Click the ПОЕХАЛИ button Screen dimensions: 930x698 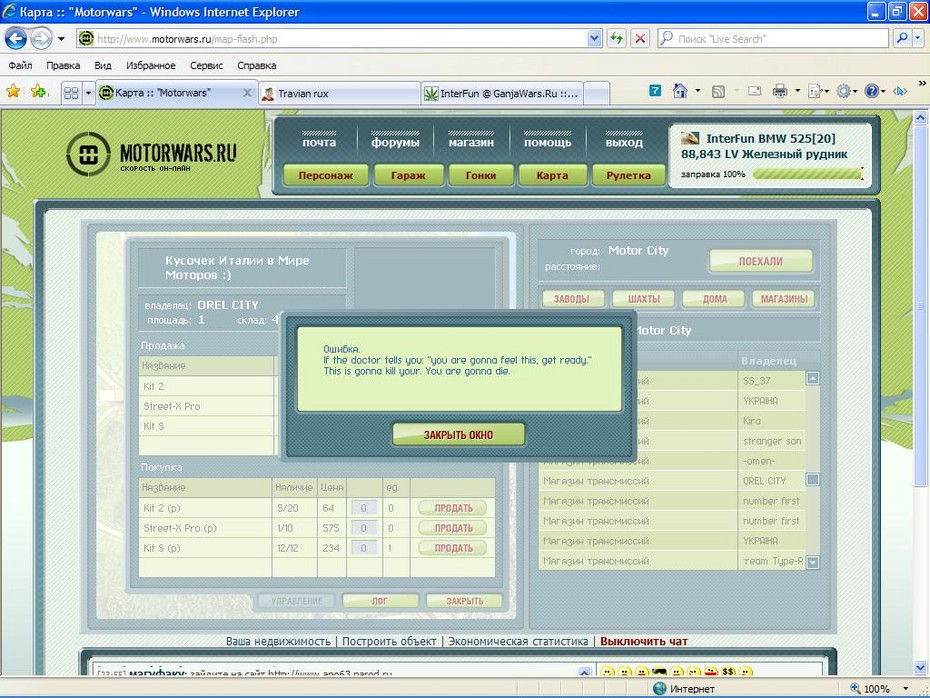tap(760, 262)
